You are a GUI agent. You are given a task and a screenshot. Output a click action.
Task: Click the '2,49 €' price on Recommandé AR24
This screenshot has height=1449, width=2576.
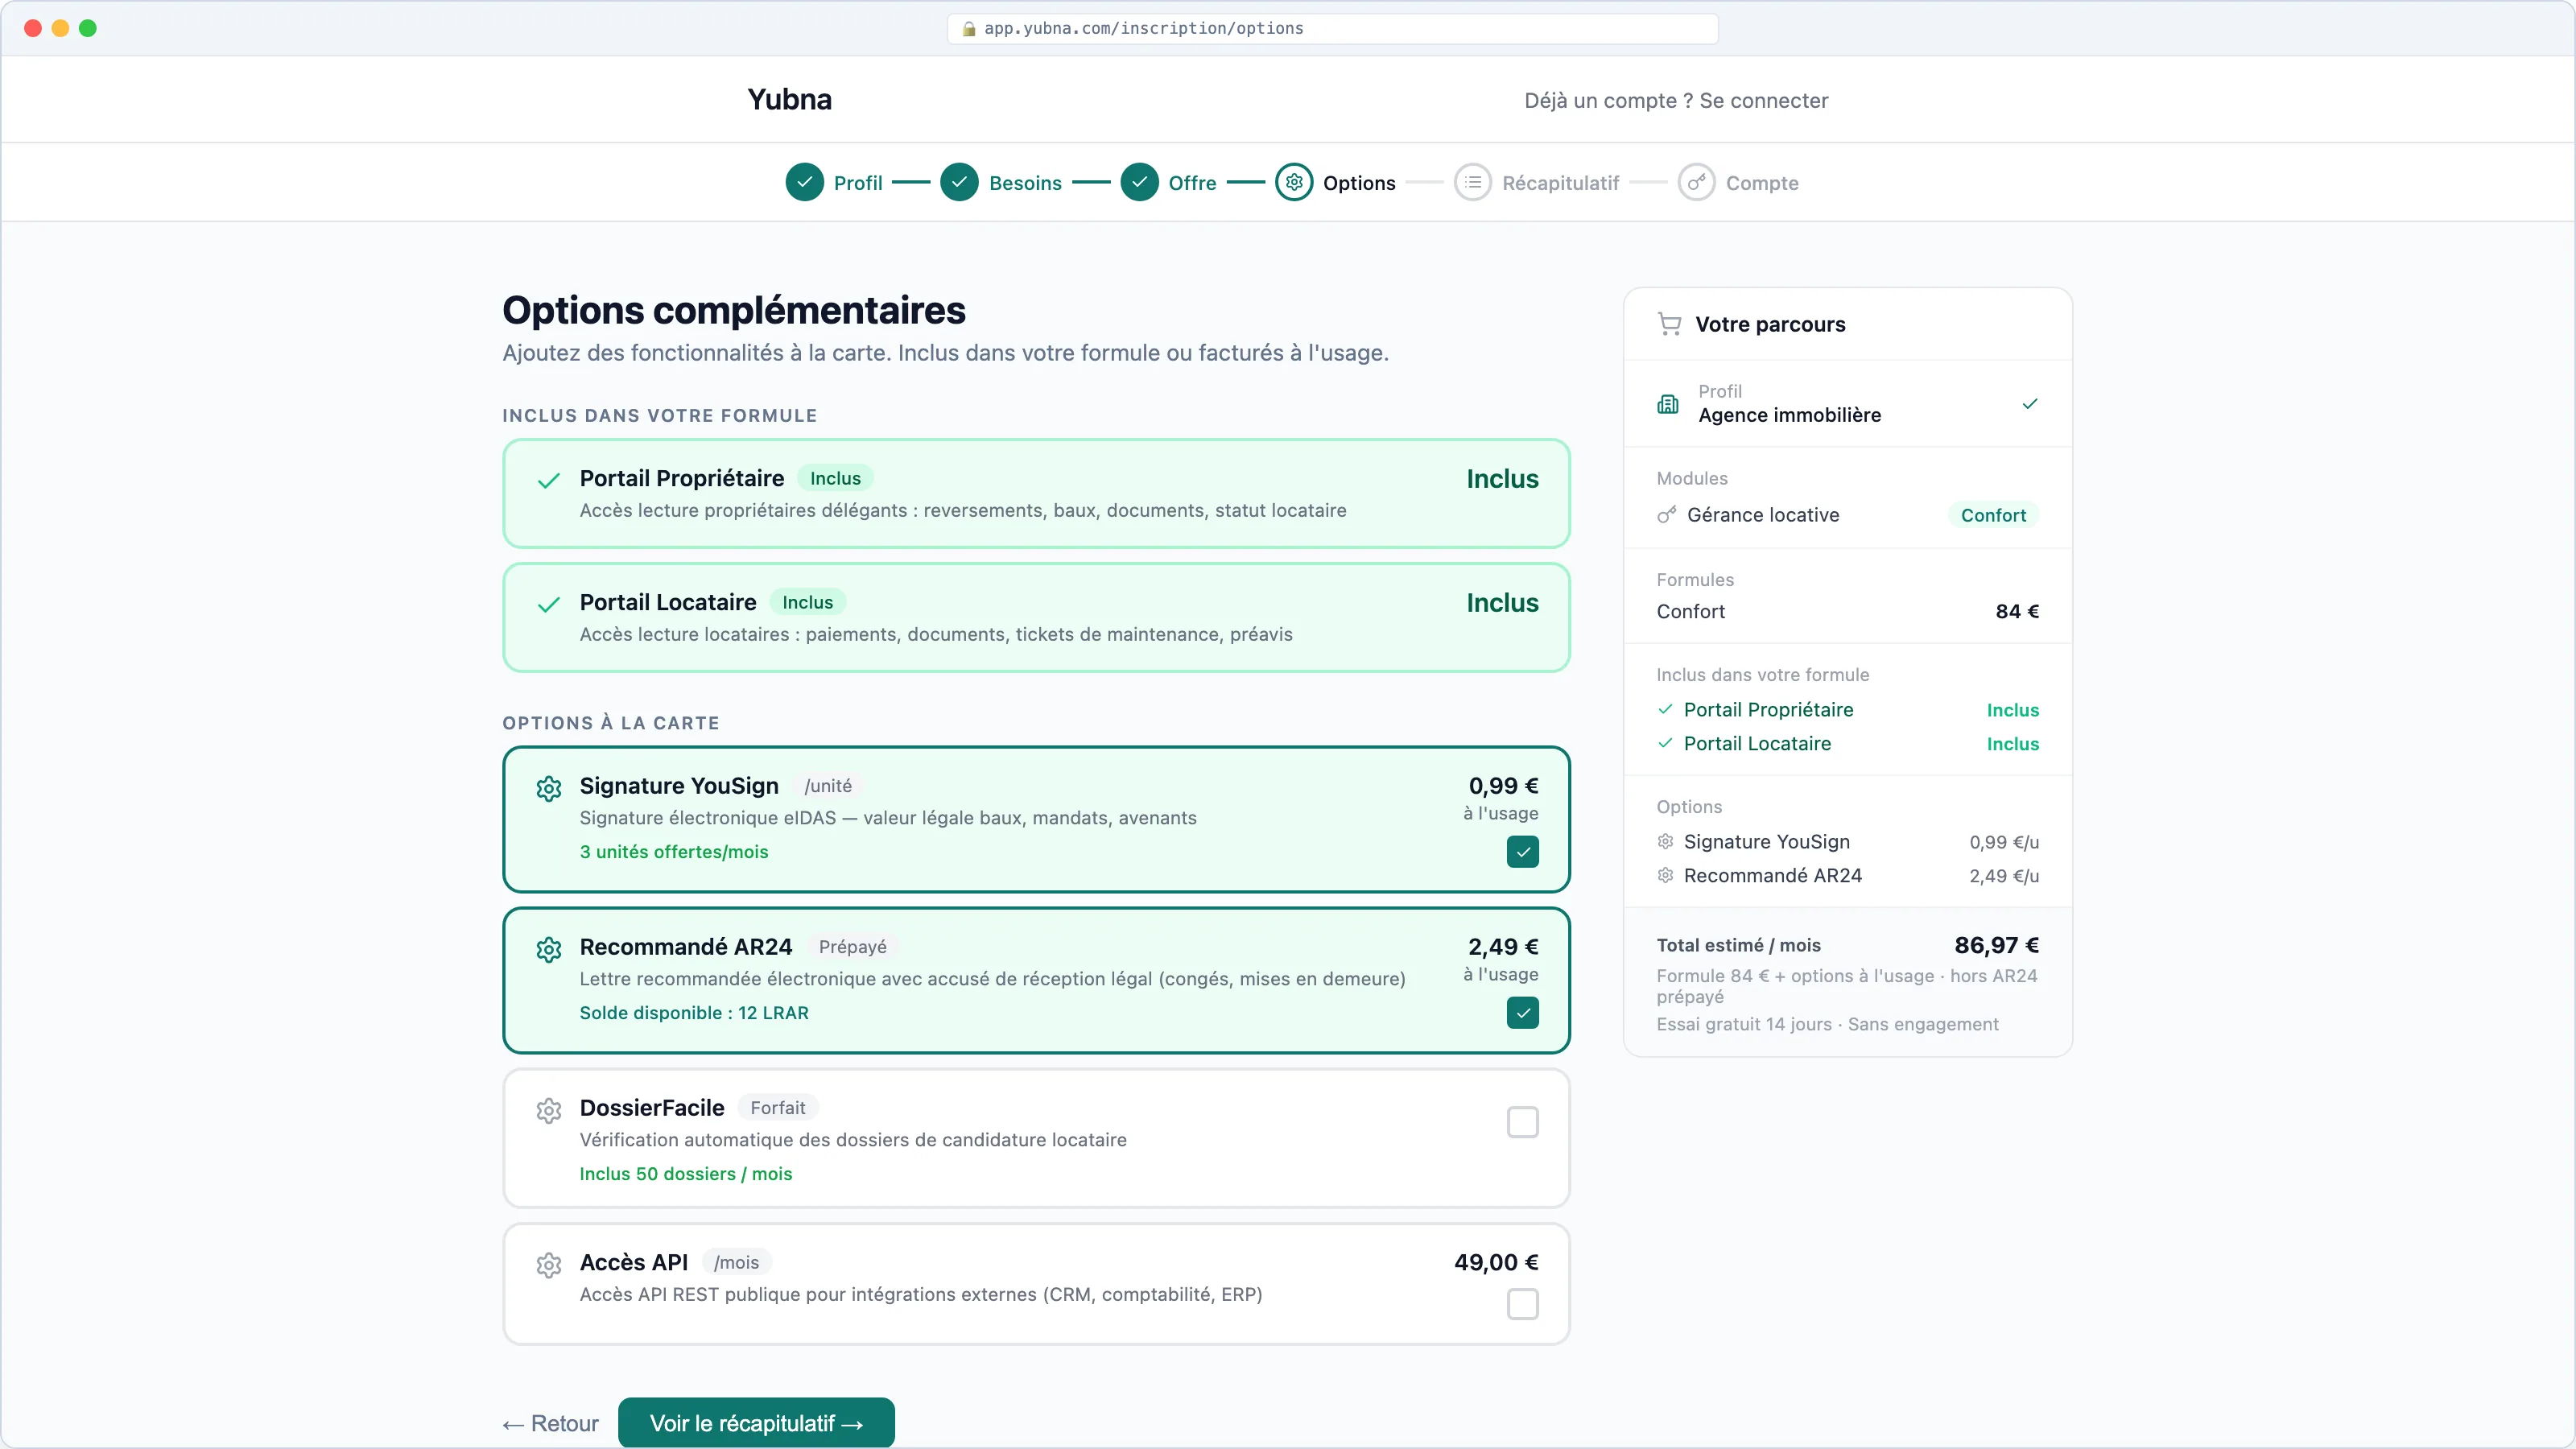[1502, 946]
